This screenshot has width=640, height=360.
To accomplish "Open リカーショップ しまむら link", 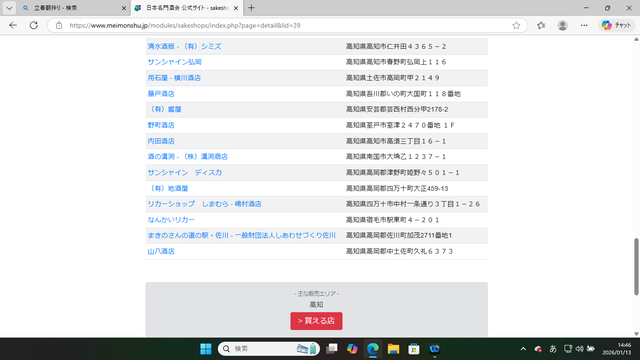I will pyautogui.click(x=204, y=204).
